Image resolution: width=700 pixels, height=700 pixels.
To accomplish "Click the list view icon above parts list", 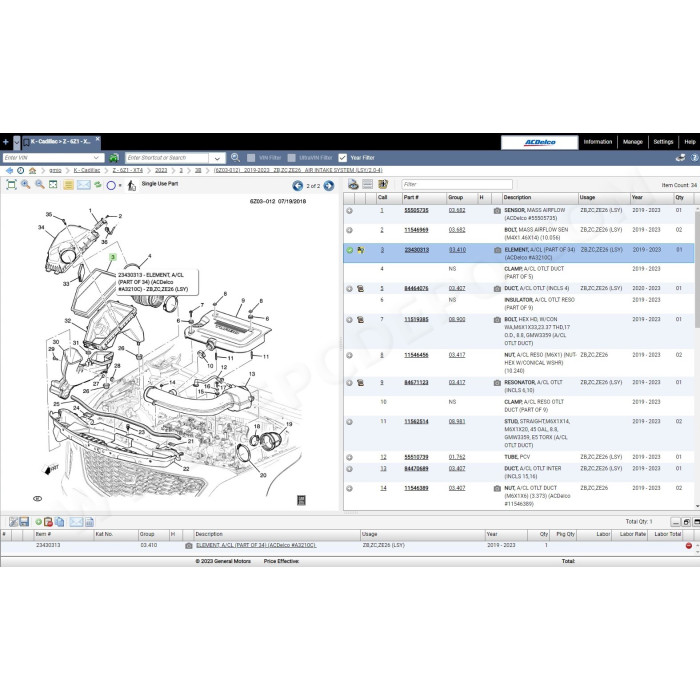I will (x=367, y=184).
